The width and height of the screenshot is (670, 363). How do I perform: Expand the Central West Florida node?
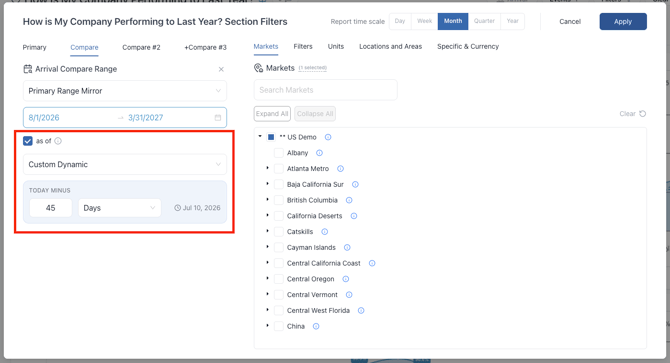tap(267, 310)
